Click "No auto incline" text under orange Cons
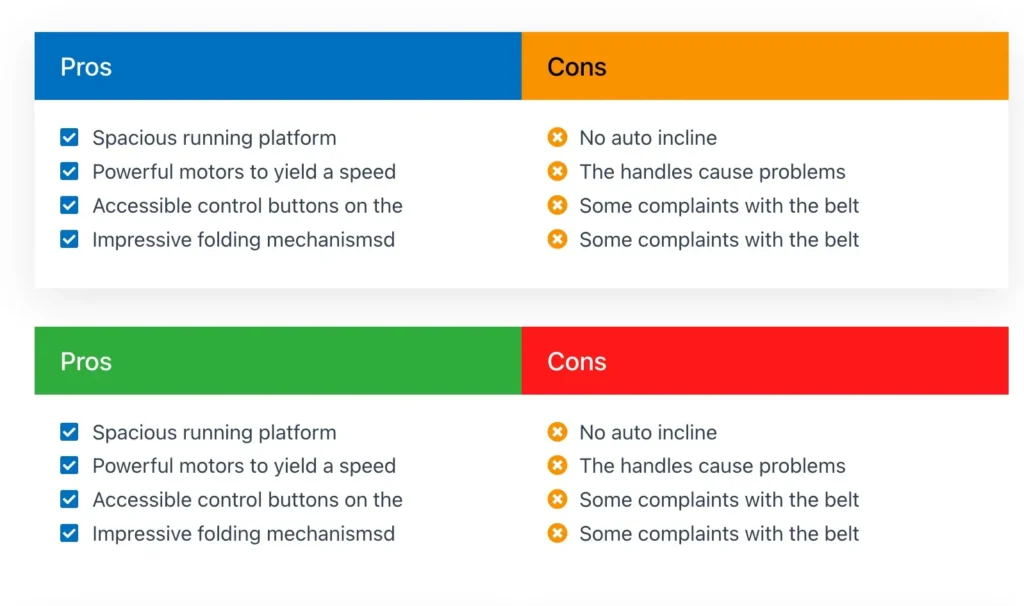Screen dimensions: 1024x606 [648, 138]
